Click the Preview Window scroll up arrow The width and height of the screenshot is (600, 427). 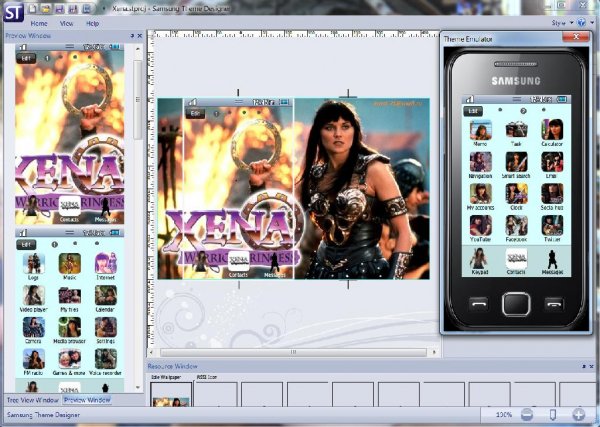pos(138,49)
